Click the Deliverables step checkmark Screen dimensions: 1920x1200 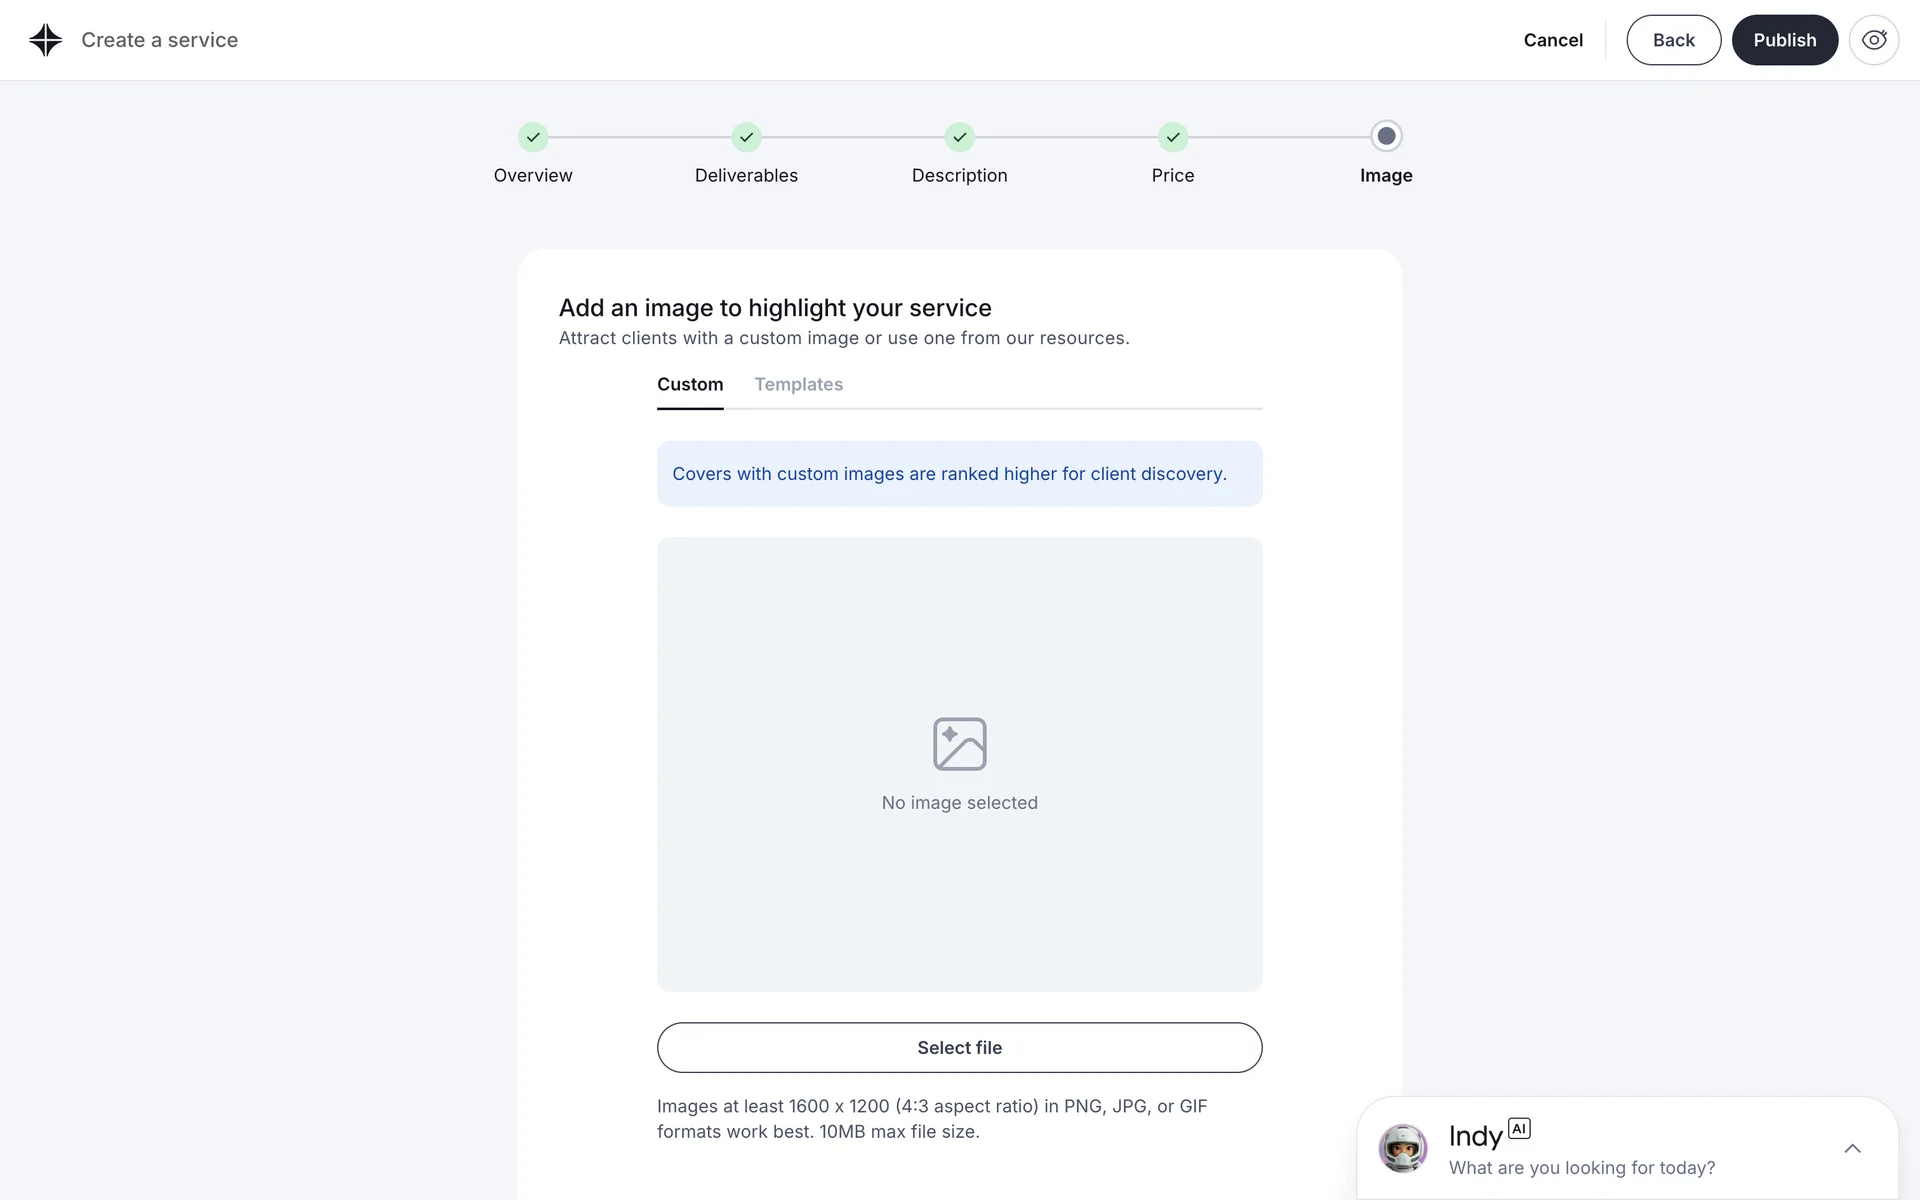pos(746,137)
